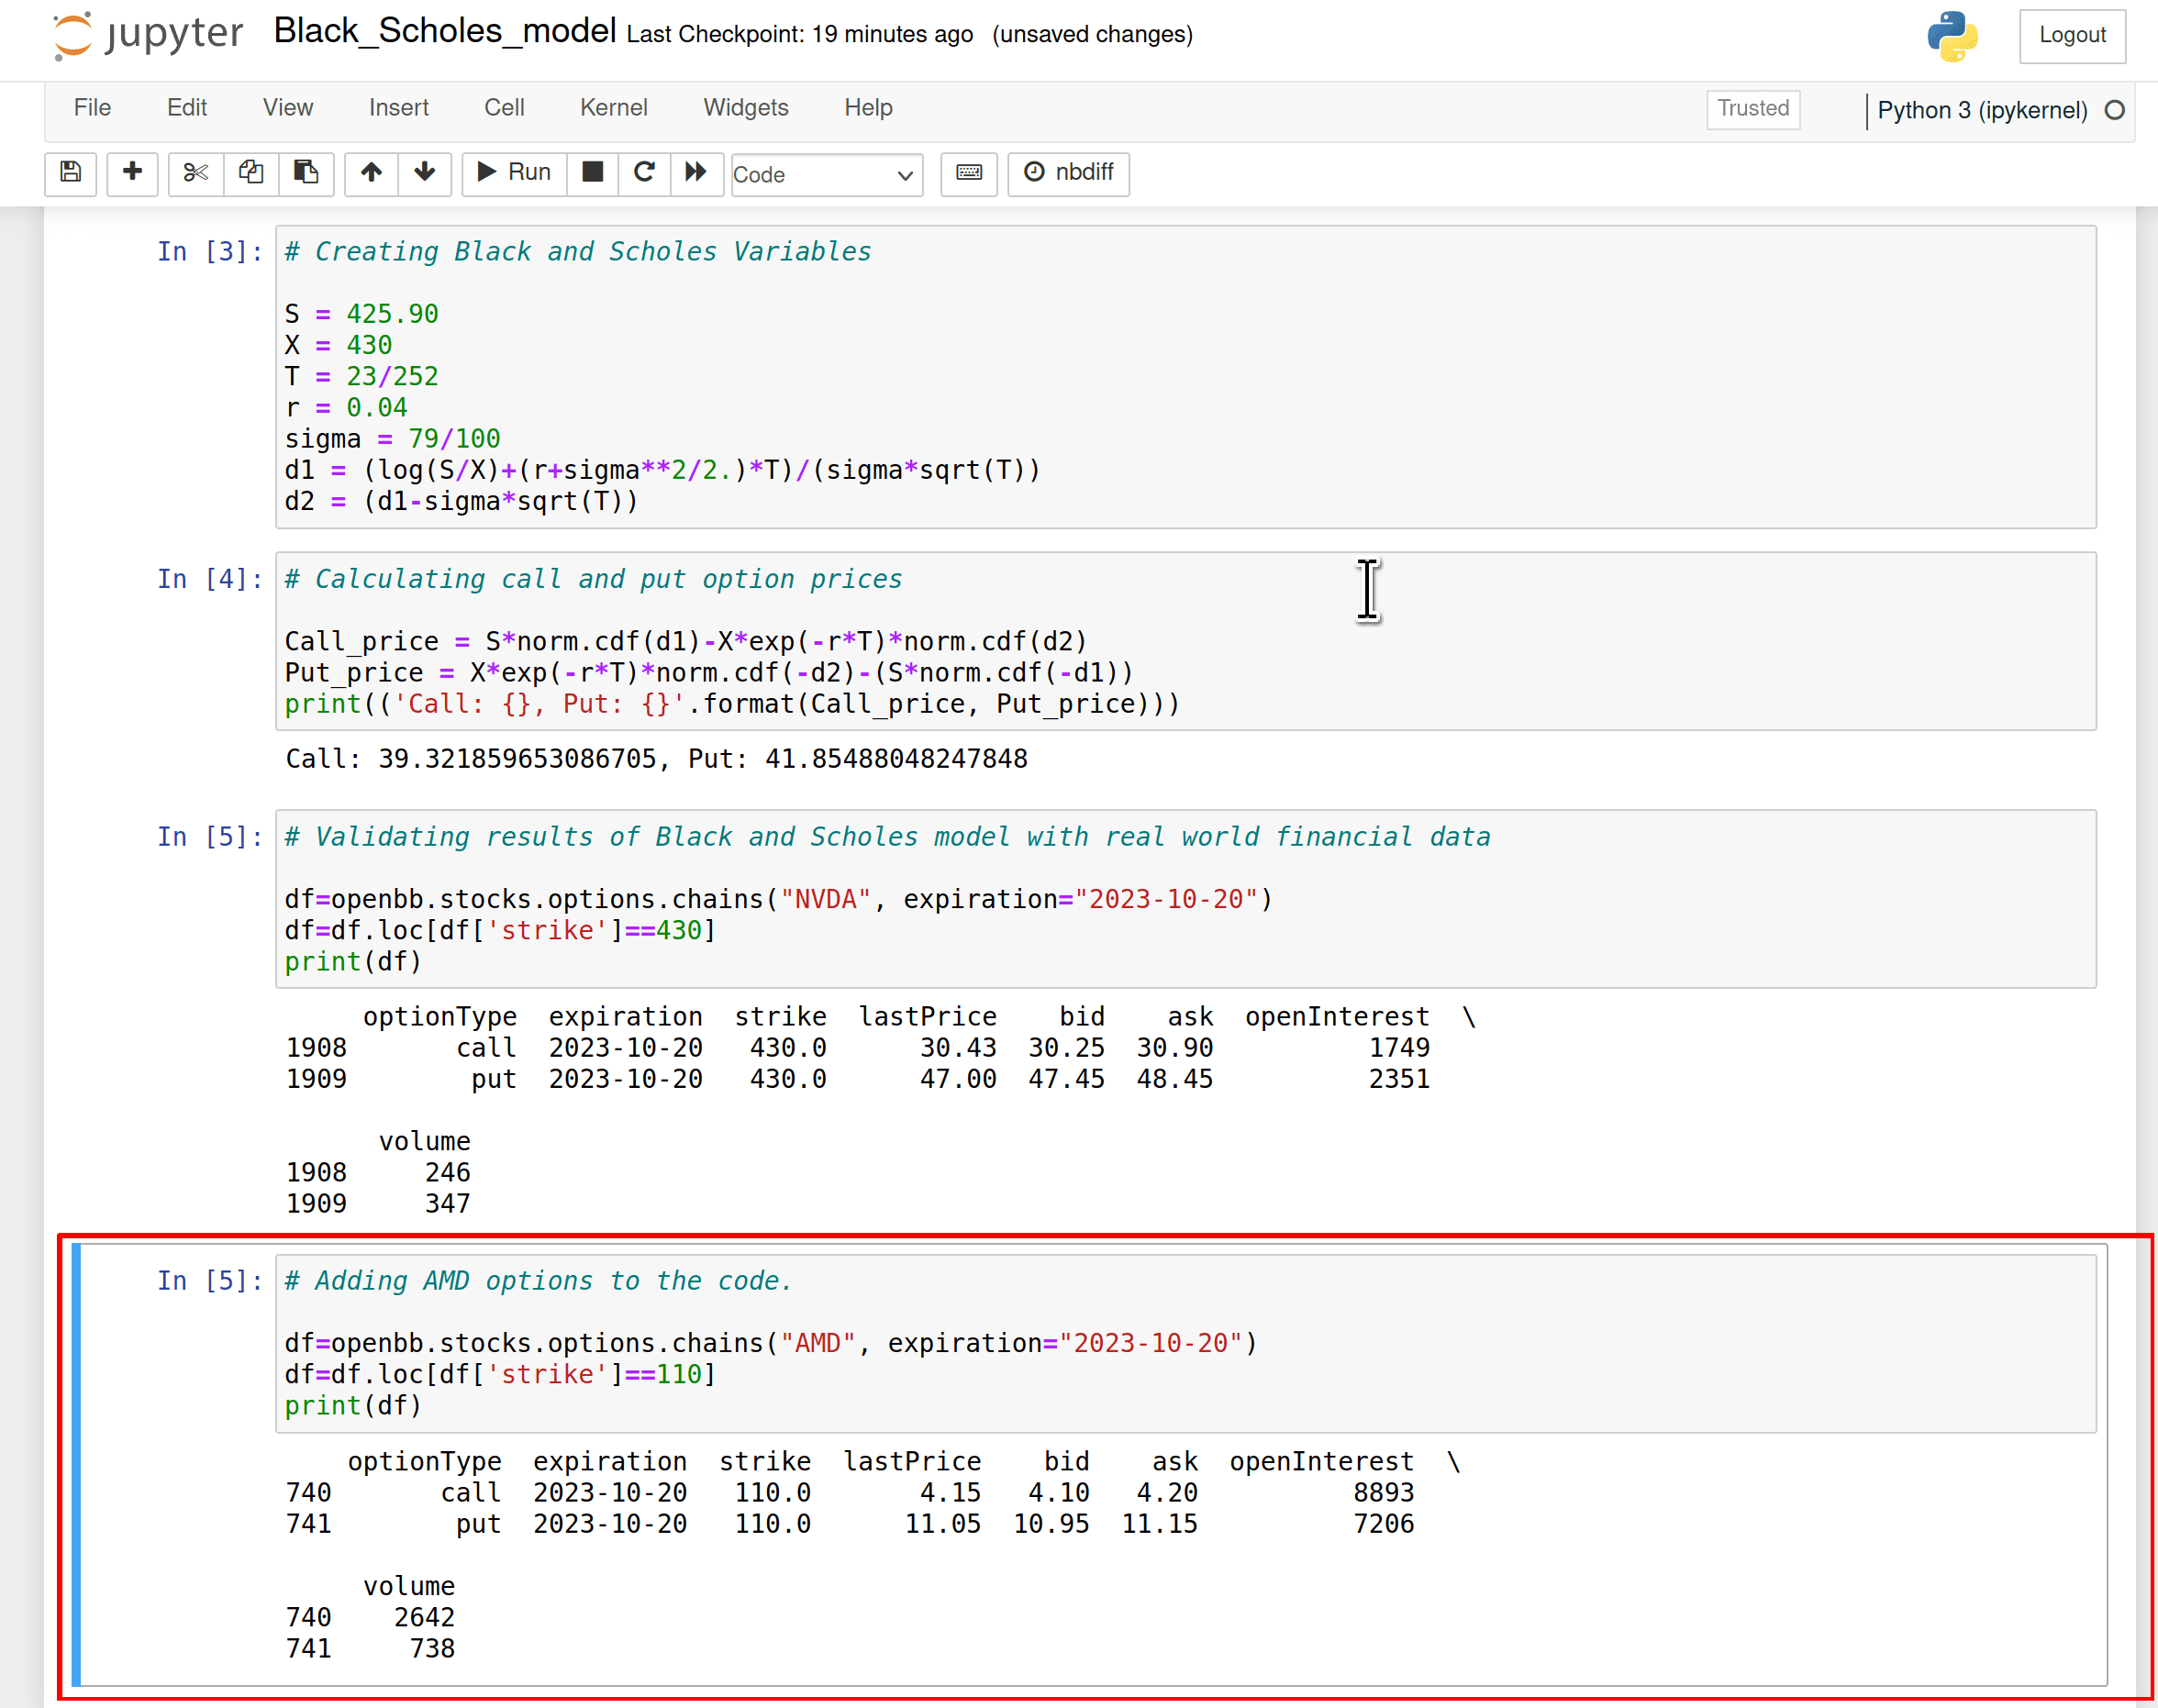Viewport: 2158px width, 1708px height.
Task: Open the command palette keyboard icon
Action: [969, 173]
